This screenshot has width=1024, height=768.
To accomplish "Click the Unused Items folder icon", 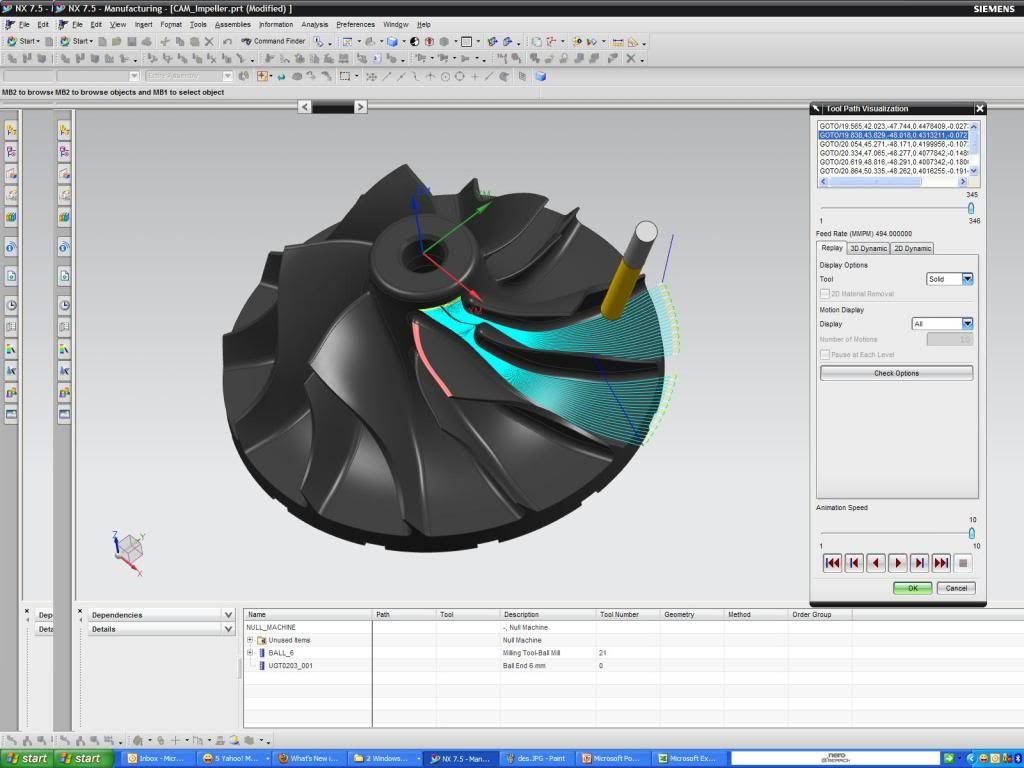I will click(261, 640).
